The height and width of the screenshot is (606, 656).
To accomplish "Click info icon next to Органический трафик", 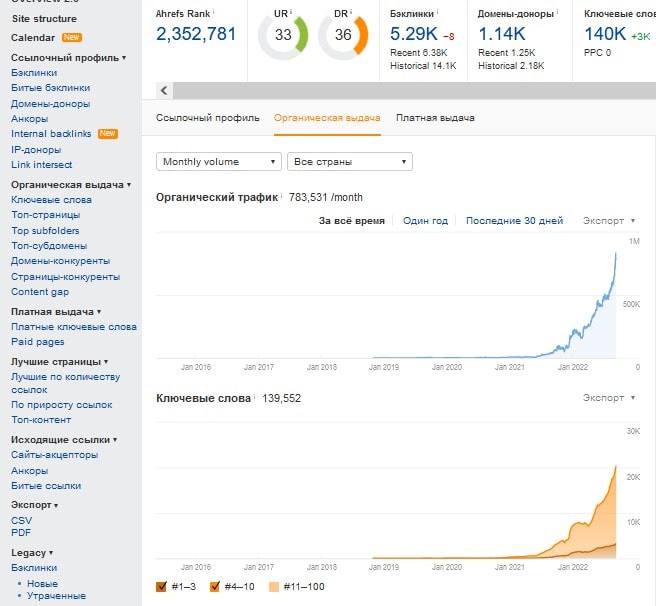I will click(x=283, y=197).
